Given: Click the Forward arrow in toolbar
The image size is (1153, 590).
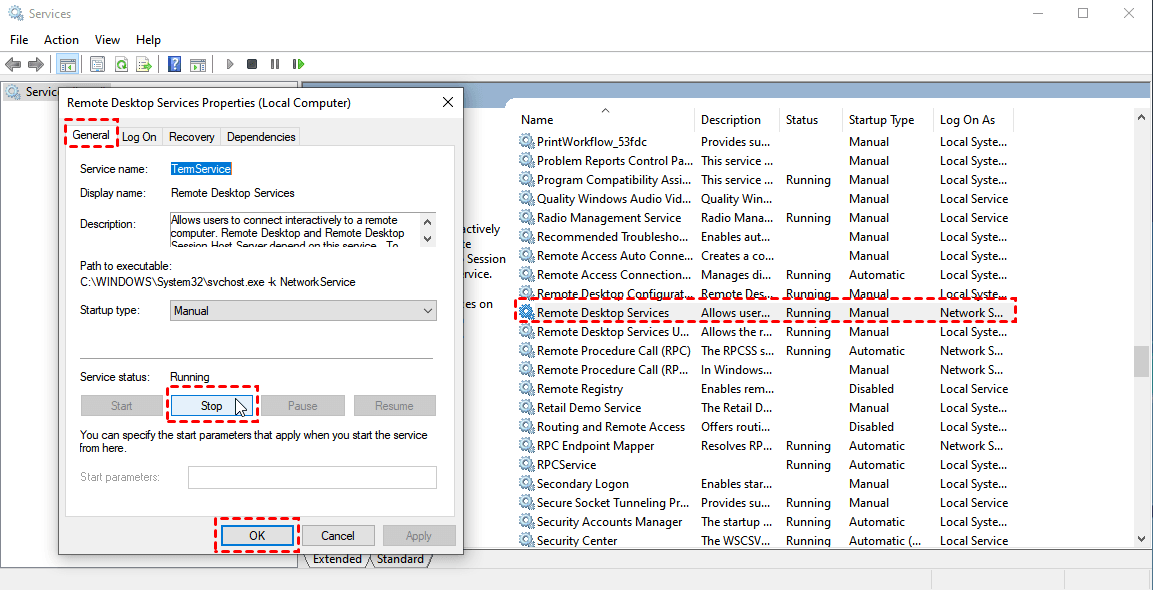Looking at the screenshot, I should [36, 64].
